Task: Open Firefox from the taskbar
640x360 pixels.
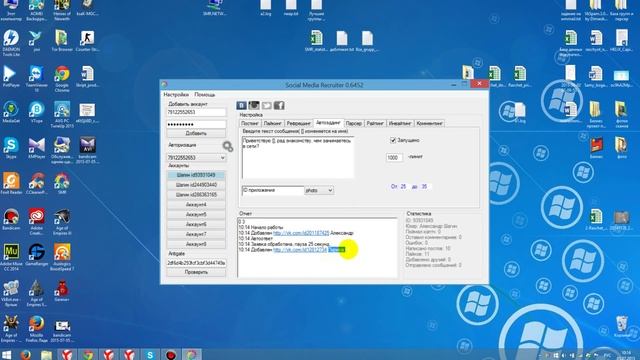Action: coord(26,355)
